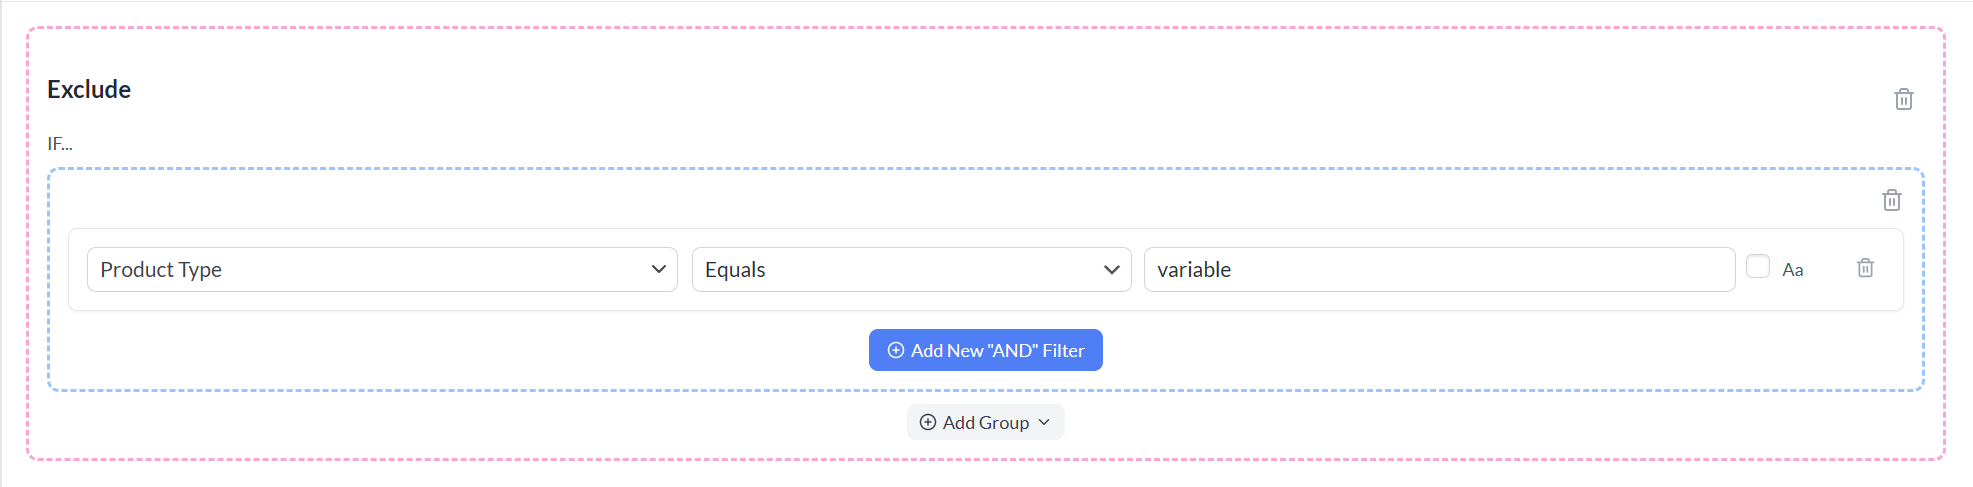Open the Equals operator dropdown
The image size is (1973, 487).
910,270
